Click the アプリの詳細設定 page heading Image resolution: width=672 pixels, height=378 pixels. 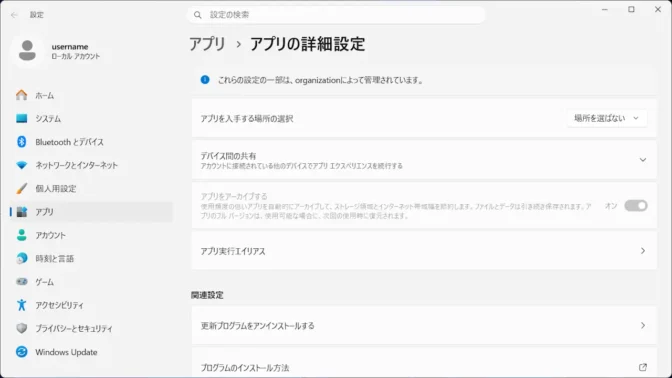pyautogui.click(x=307, y=44)
